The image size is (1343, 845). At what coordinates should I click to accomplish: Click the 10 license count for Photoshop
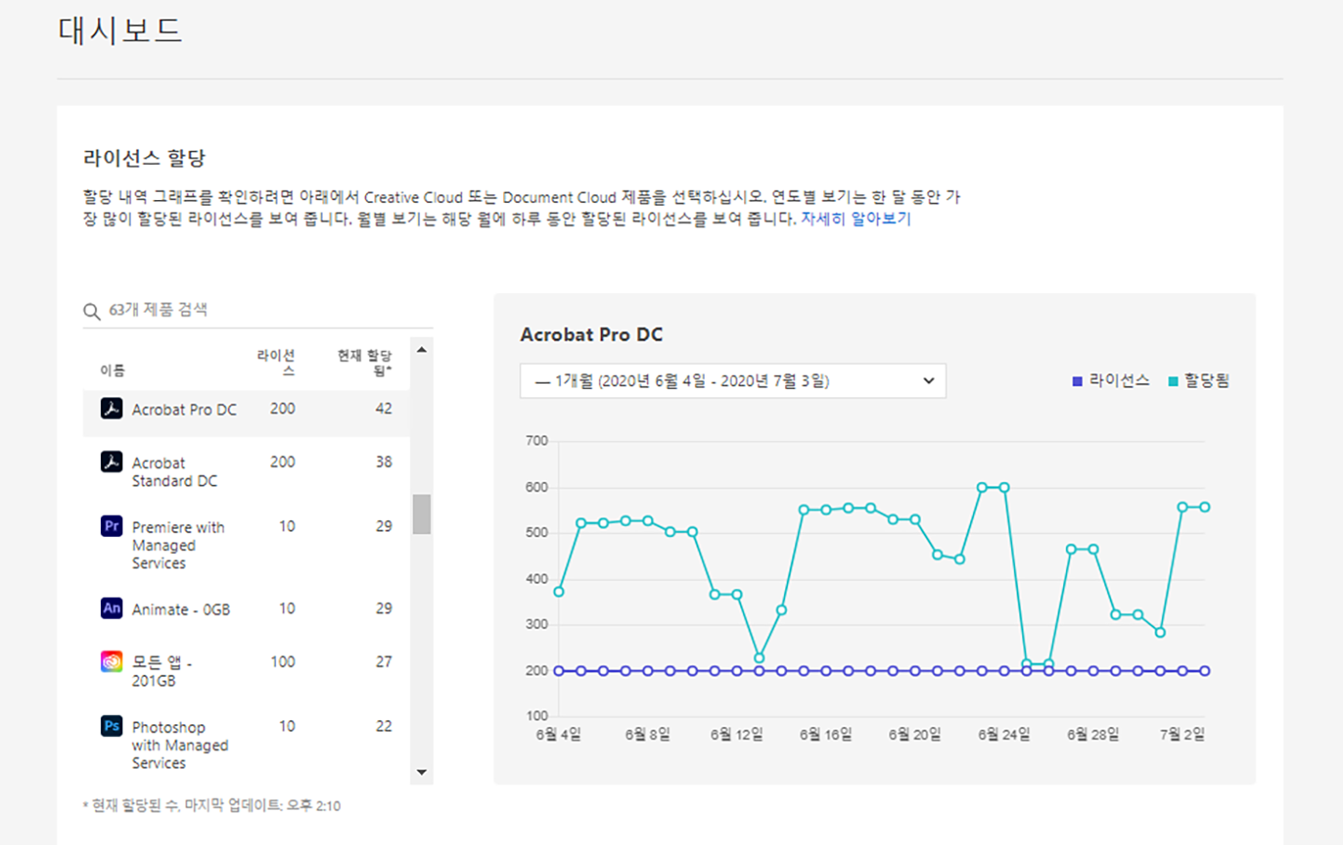pyautogui.click(x=287, y=726)
